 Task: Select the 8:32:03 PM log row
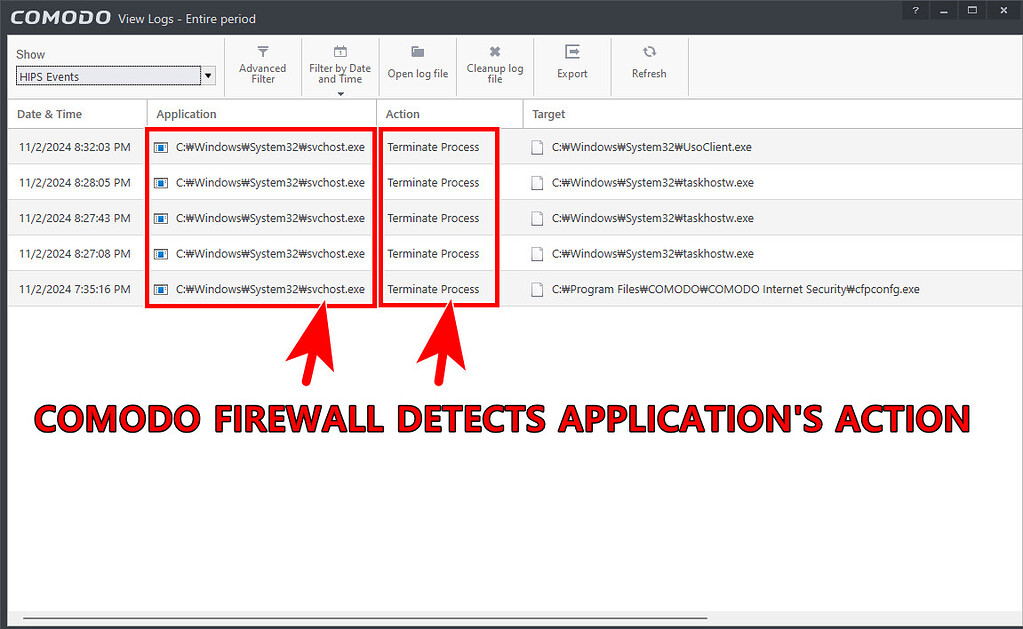75,147
